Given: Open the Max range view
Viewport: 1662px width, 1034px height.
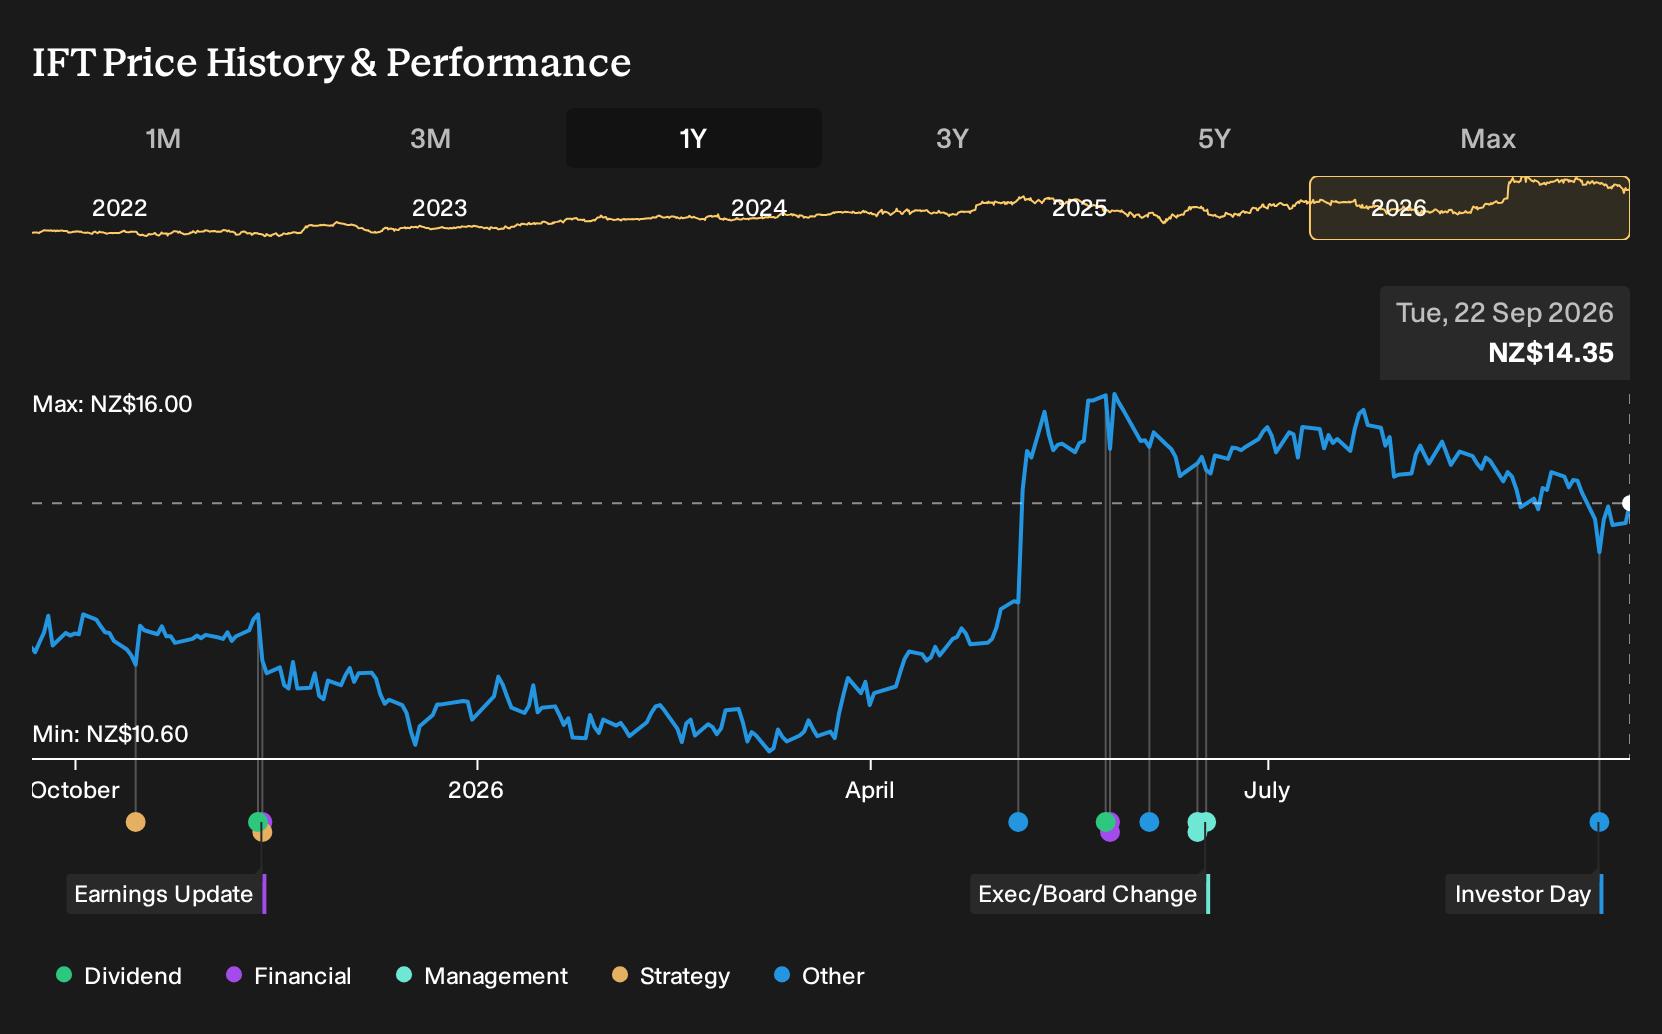Looking at the screenshot, I should (1488, 138).
